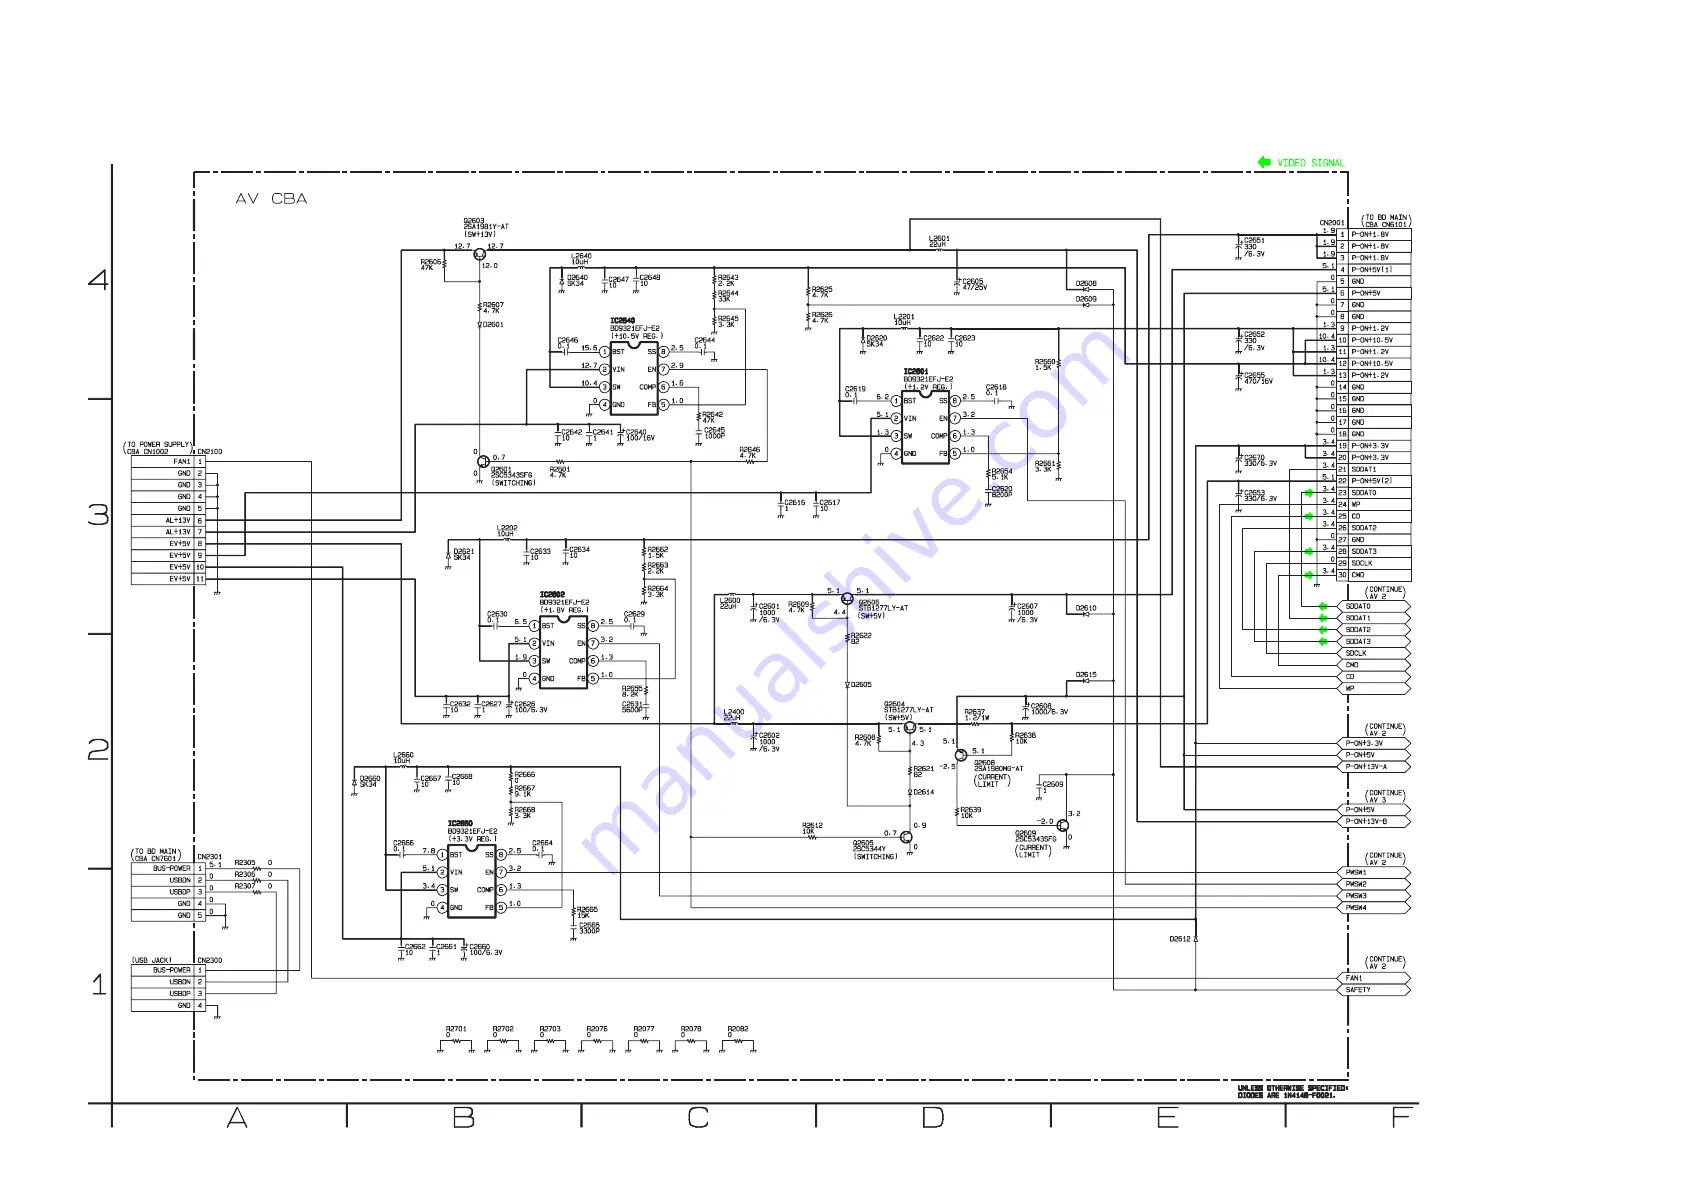Viewport: 1701px width, 1191px height.
Task: Click the diode specification note at bottom right
Action: pos(1293,1092)
